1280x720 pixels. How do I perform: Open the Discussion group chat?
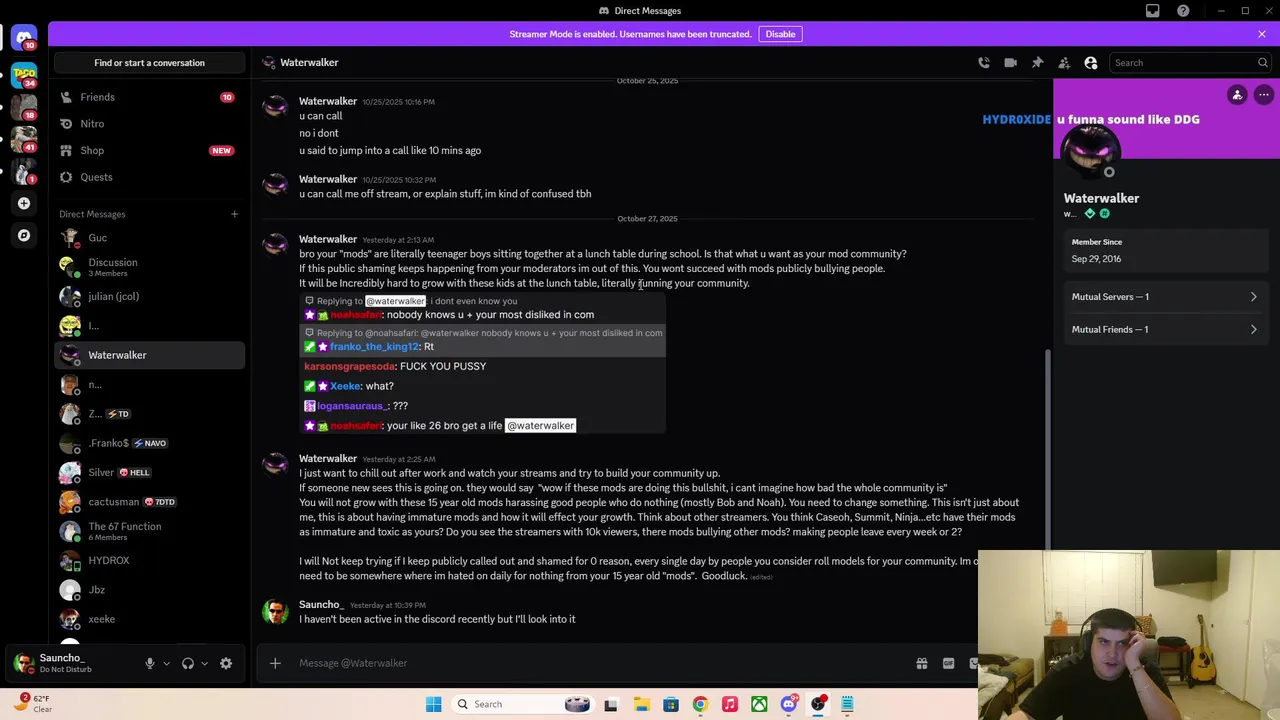click(x=149, y=267)
